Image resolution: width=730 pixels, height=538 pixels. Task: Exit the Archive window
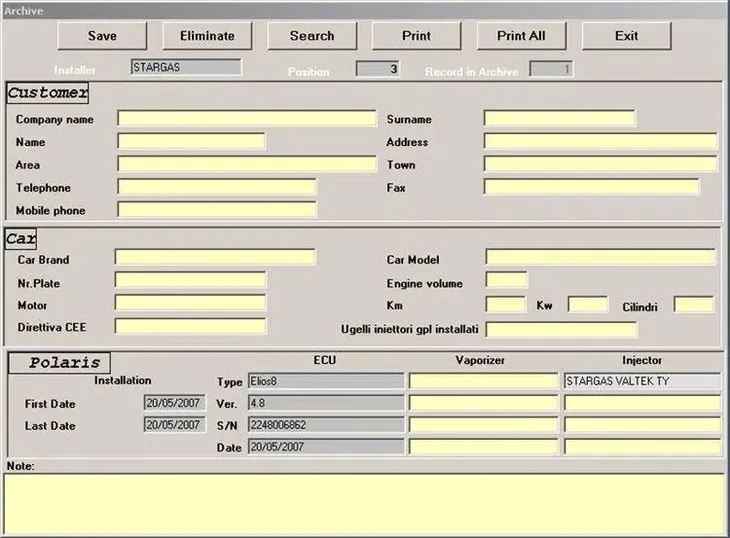[x=626, y=36]
